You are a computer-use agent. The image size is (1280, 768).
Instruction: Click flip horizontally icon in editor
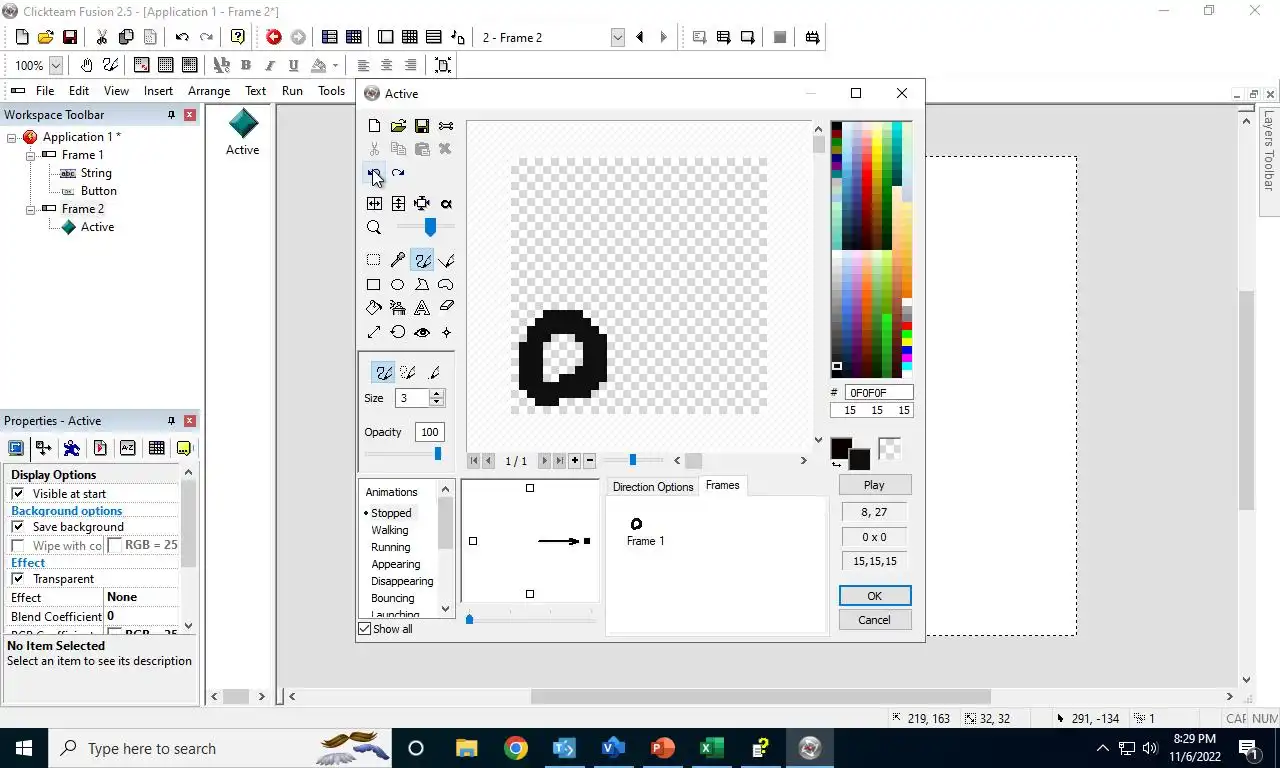pyautogui.click(x=374, y=203)
